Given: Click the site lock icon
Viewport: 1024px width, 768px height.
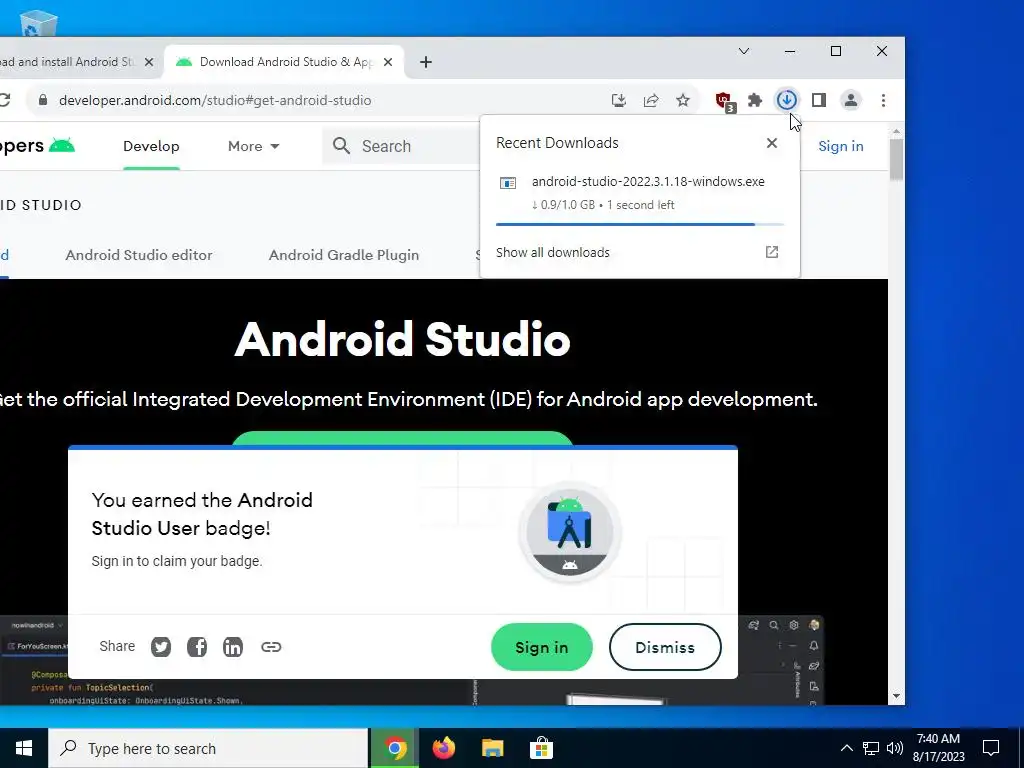Looking at the screenshot, I should click(x=43, y=100).
